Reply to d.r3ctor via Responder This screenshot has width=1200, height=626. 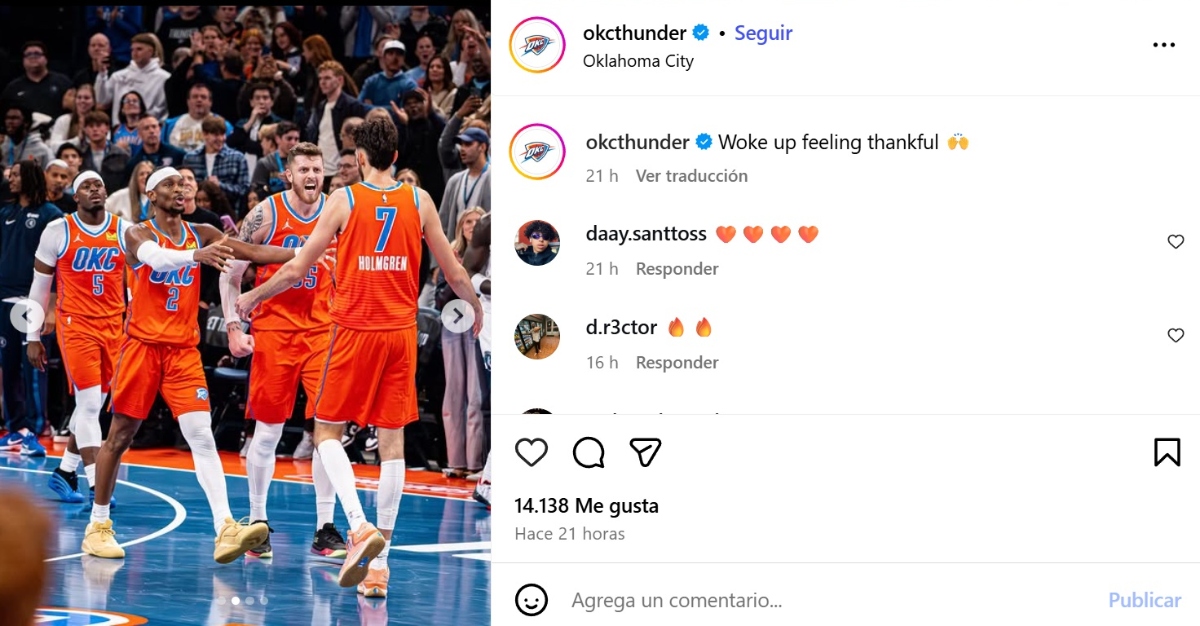click(x=677, y=363)
